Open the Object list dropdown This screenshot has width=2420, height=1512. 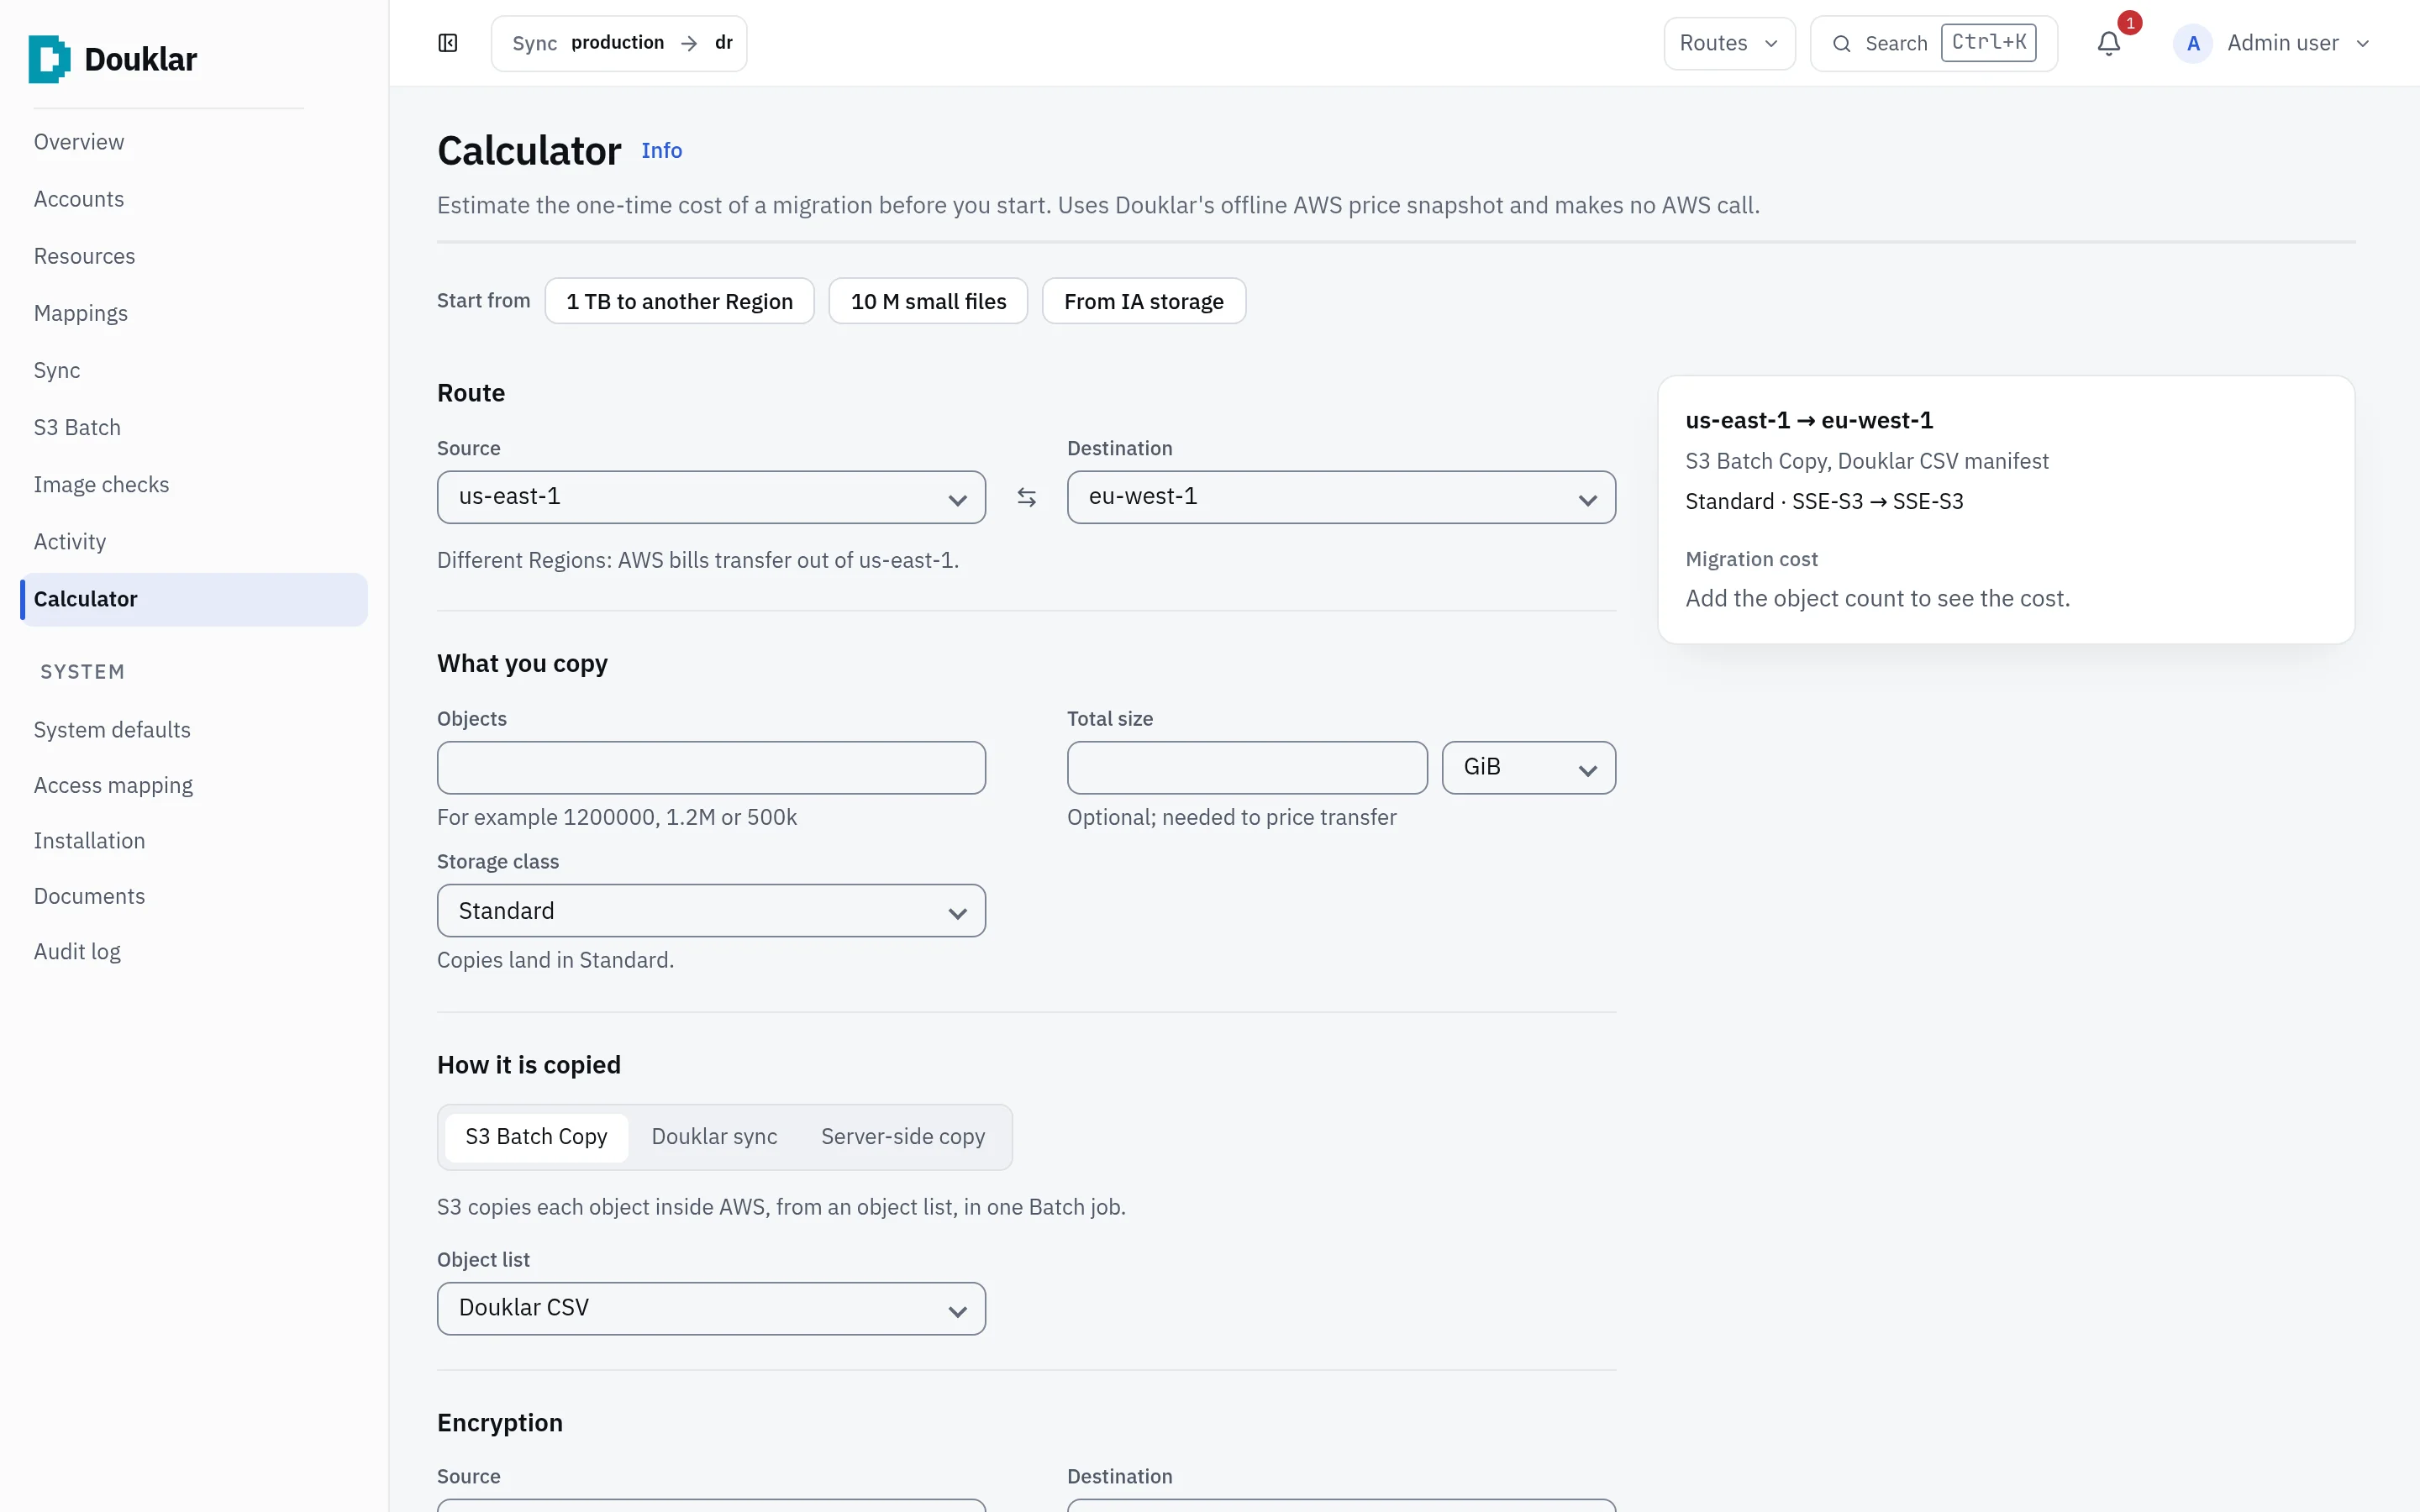[711, 1308]
